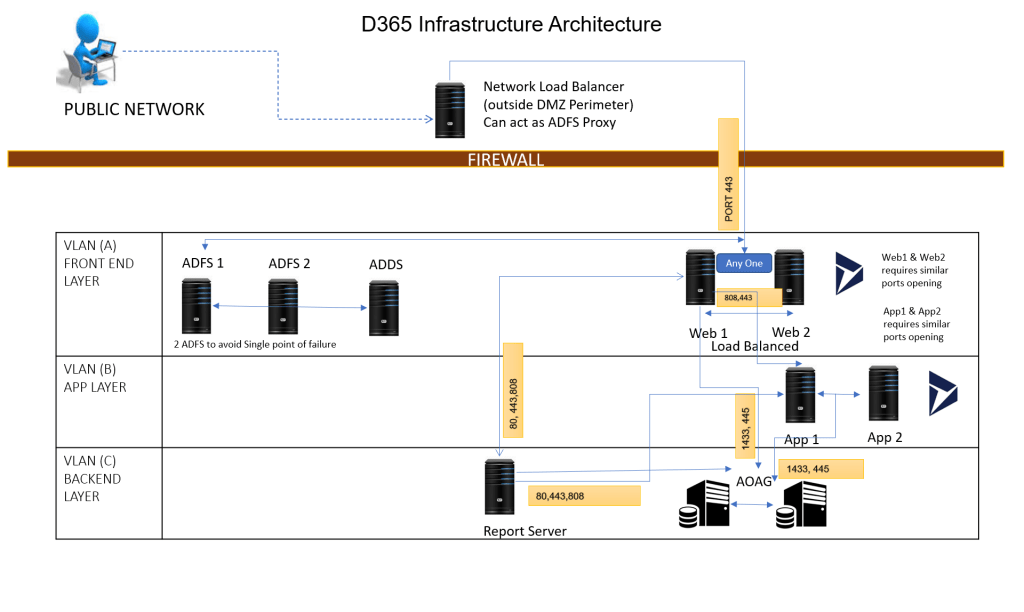Select the ADFS 2 server icon
Screen dimensions: 1024x612
tap(283, 305)
